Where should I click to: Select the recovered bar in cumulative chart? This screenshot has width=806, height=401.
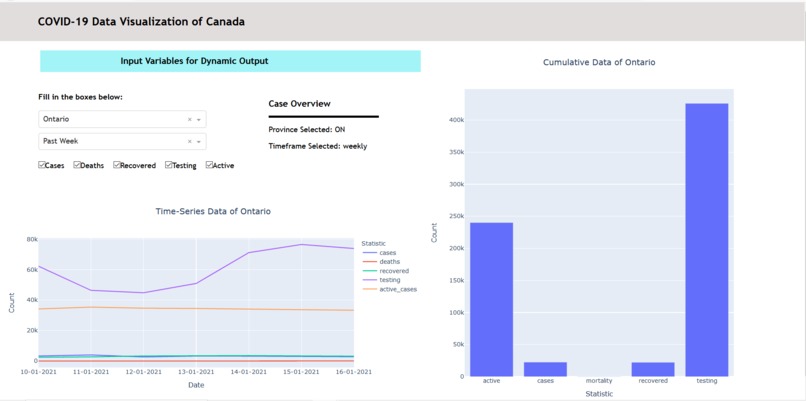pos(653,369)
